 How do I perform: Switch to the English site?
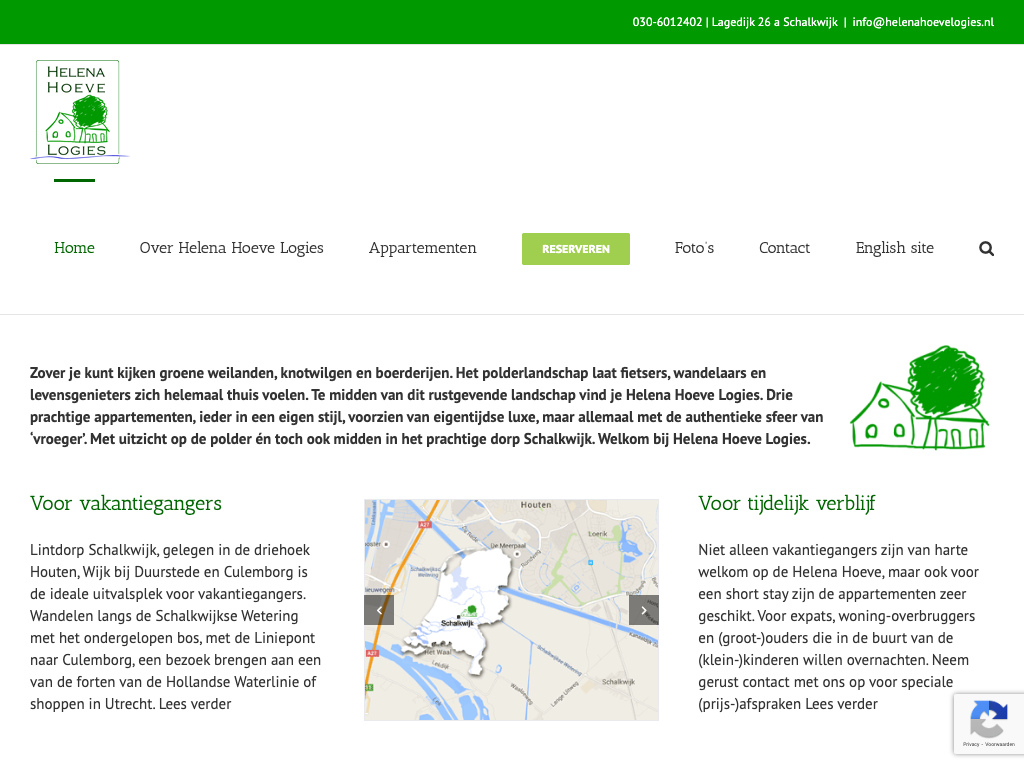[x=894, y=248]
